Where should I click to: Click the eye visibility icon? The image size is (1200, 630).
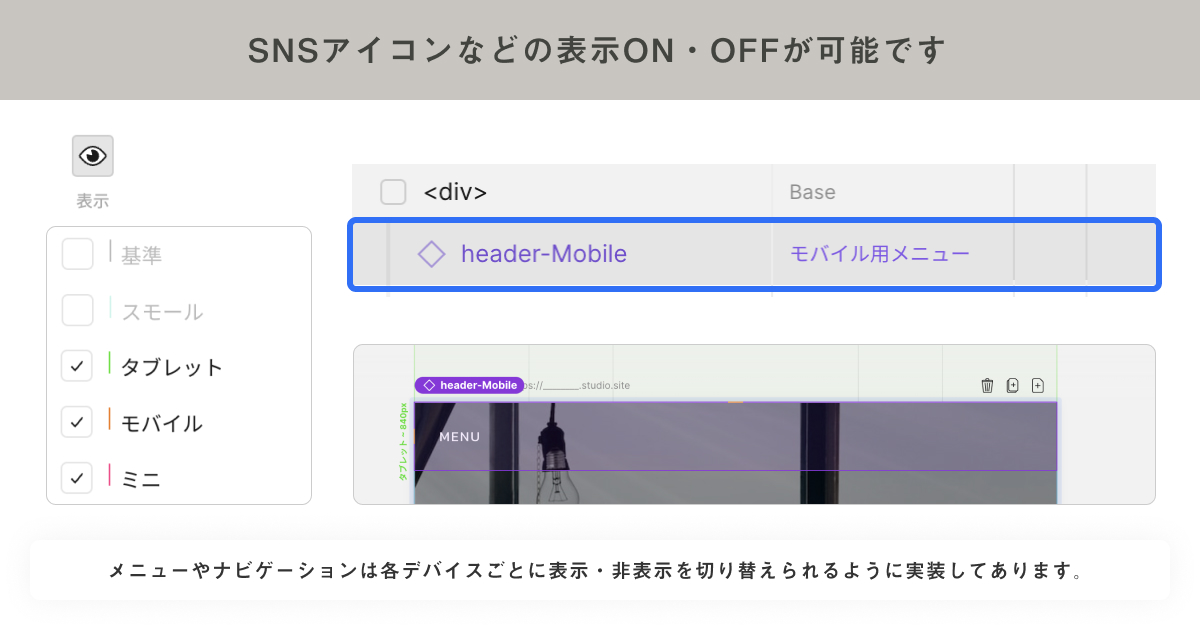[93, 156]
